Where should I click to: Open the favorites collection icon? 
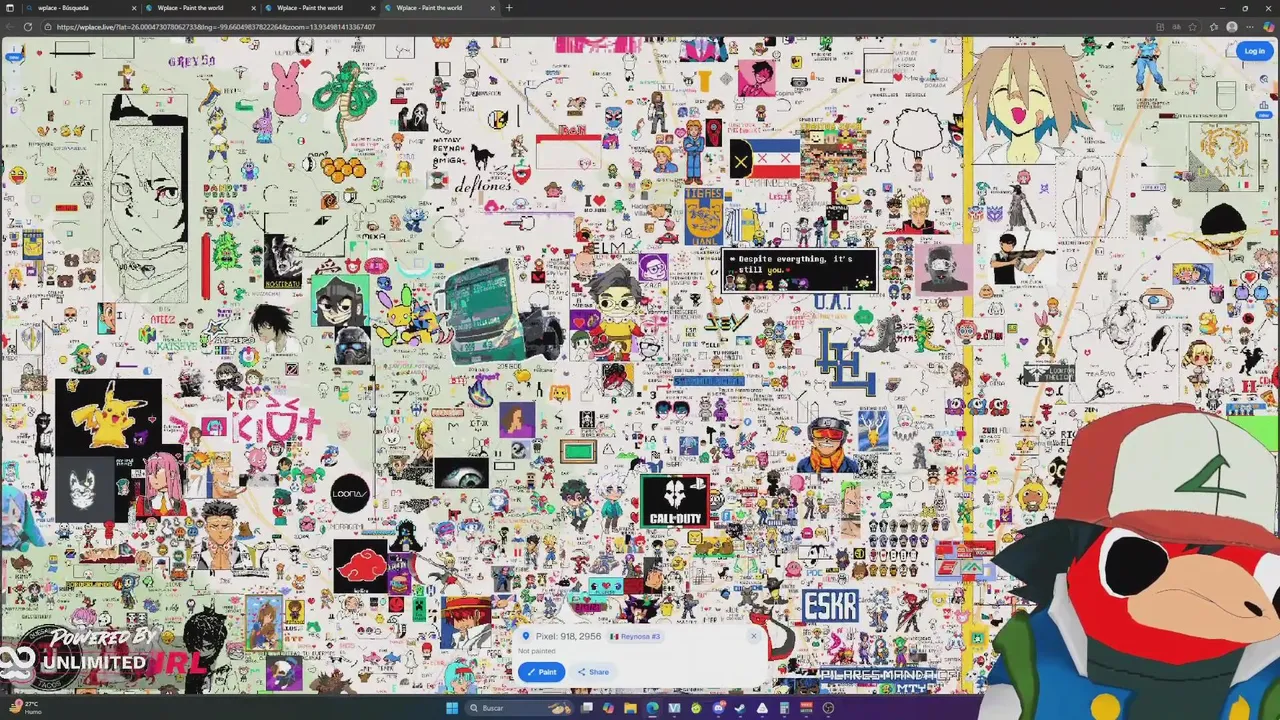coord(1214,27)
